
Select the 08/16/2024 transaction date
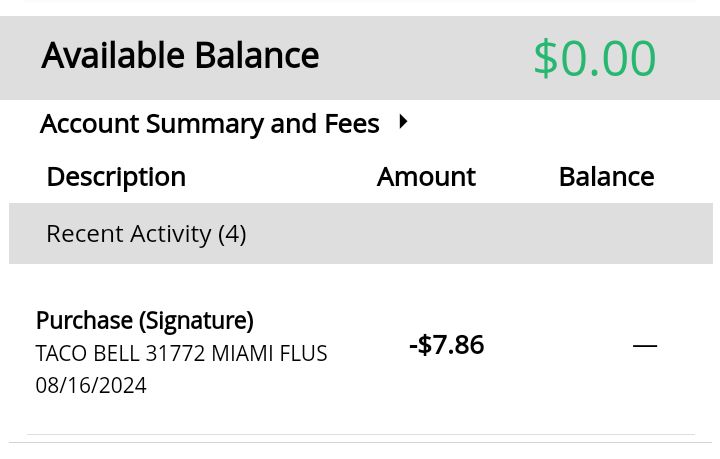[x=91, y=386]
